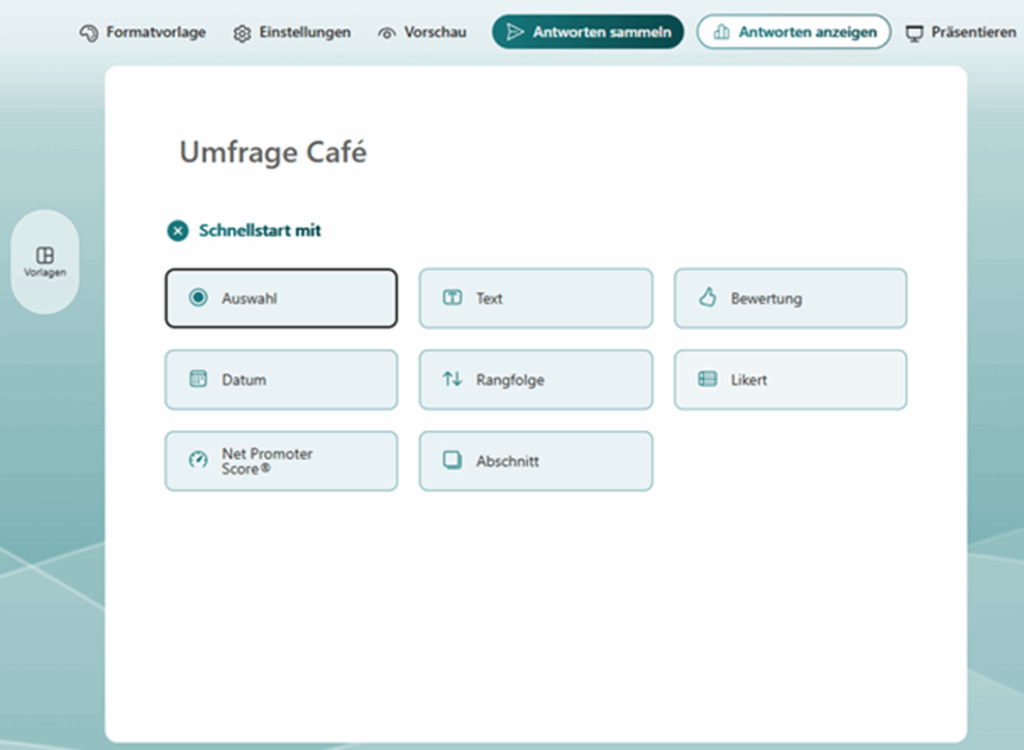Click the Text question type icon

452,297
